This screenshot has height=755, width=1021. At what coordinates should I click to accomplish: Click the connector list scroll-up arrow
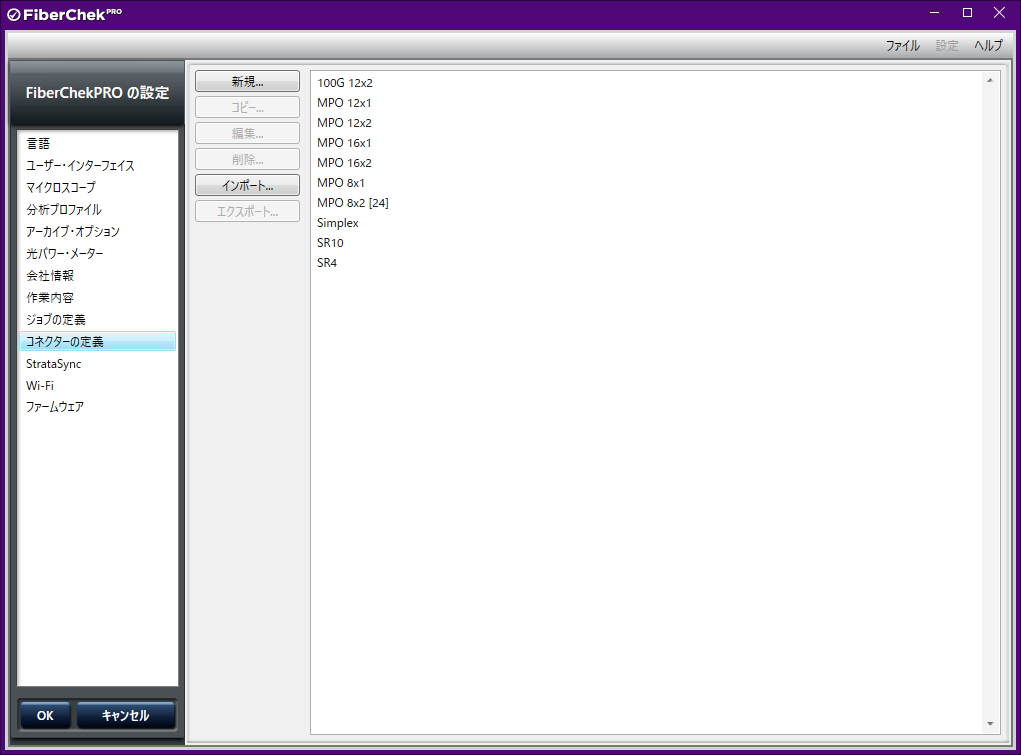click(990, 80)
